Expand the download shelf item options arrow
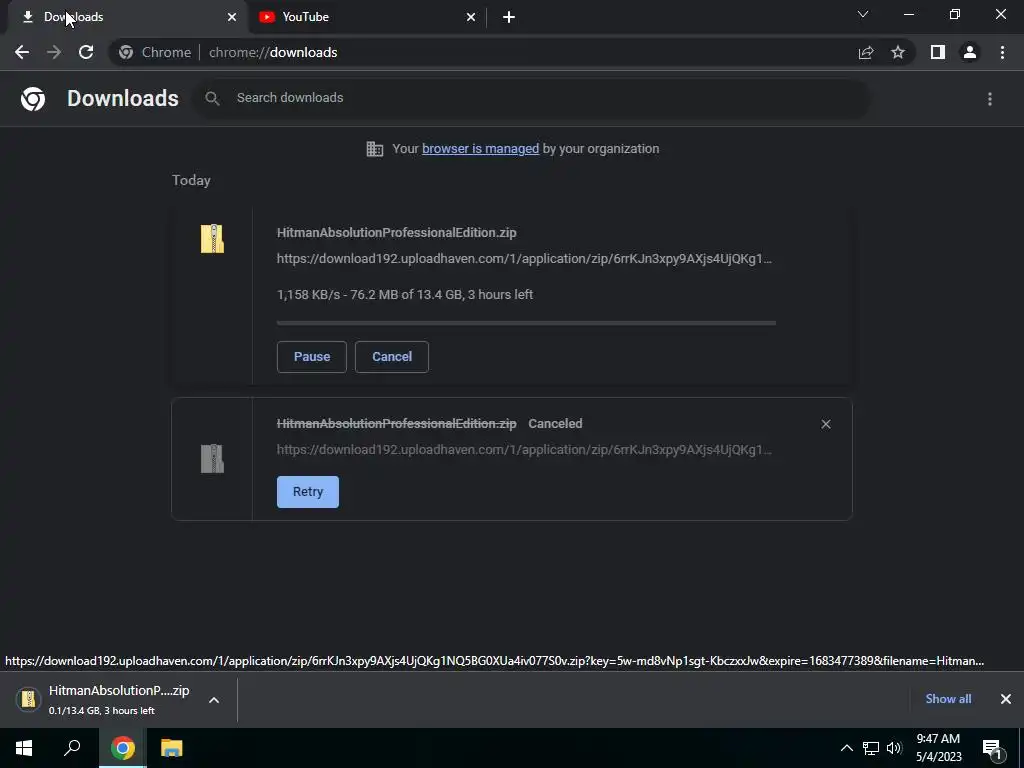1024x768 pixels. (214, 700)
